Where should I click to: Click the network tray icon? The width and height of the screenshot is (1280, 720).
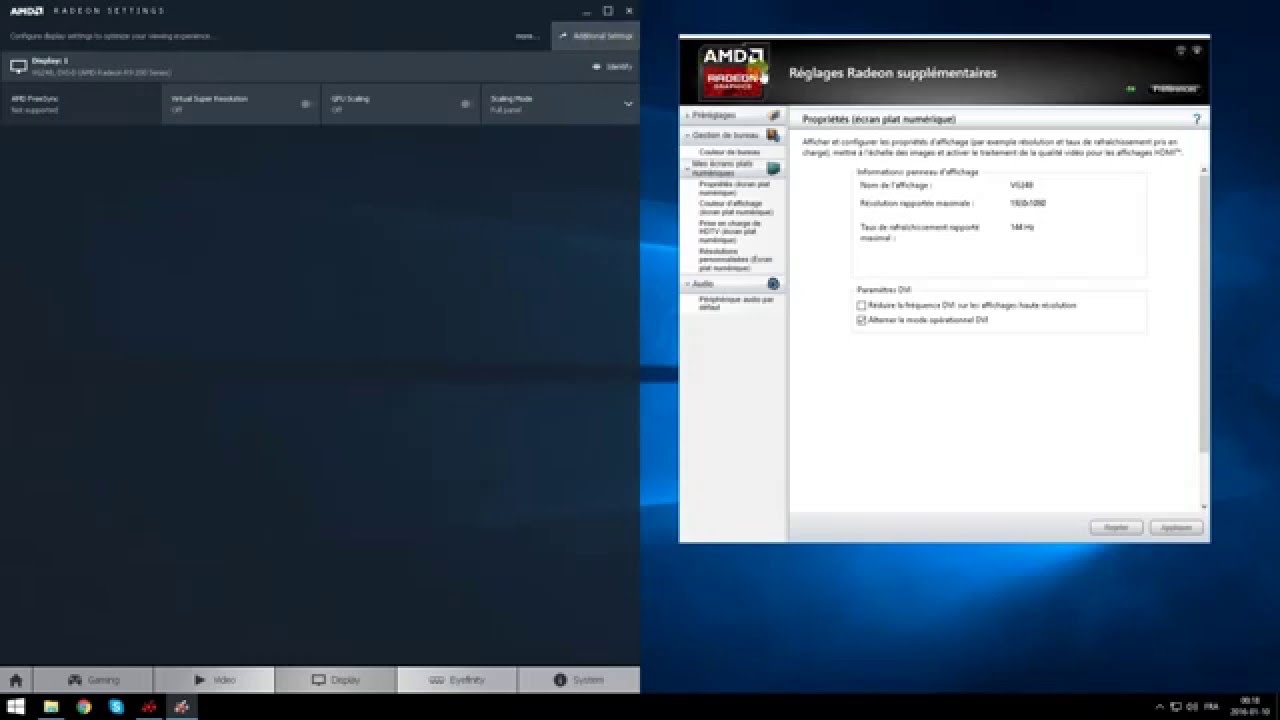(x=1176, y=707)
